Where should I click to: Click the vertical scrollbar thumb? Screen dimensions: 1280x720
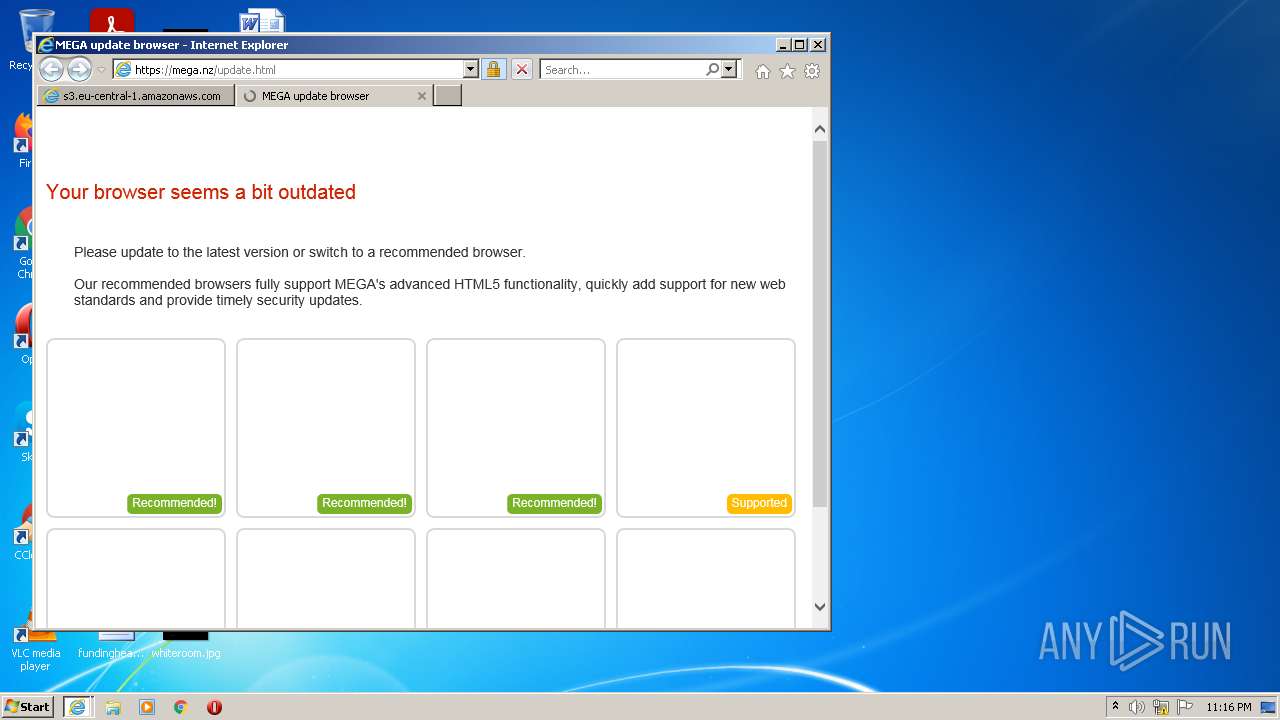click(820, 323)
